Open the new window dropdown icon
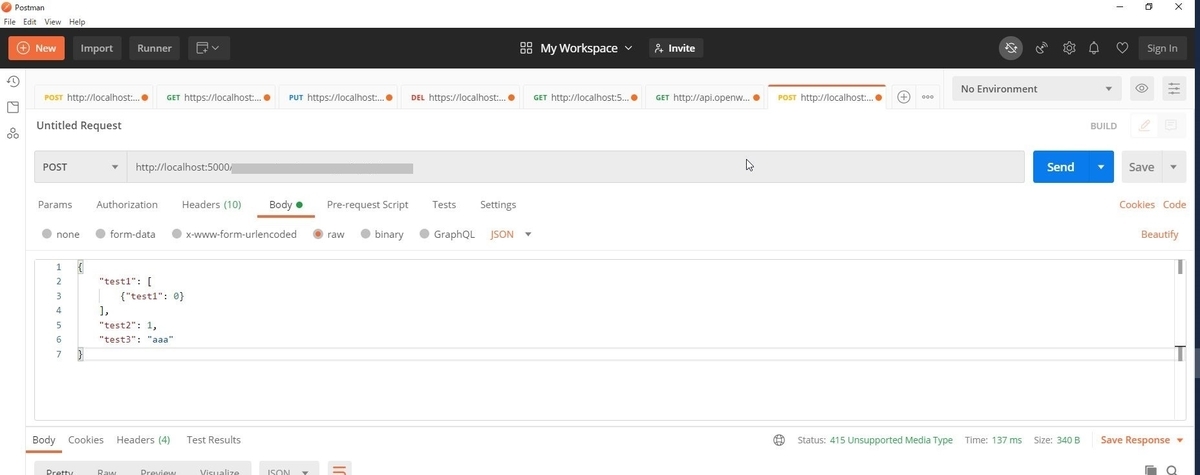 click(x=208, y=48)
